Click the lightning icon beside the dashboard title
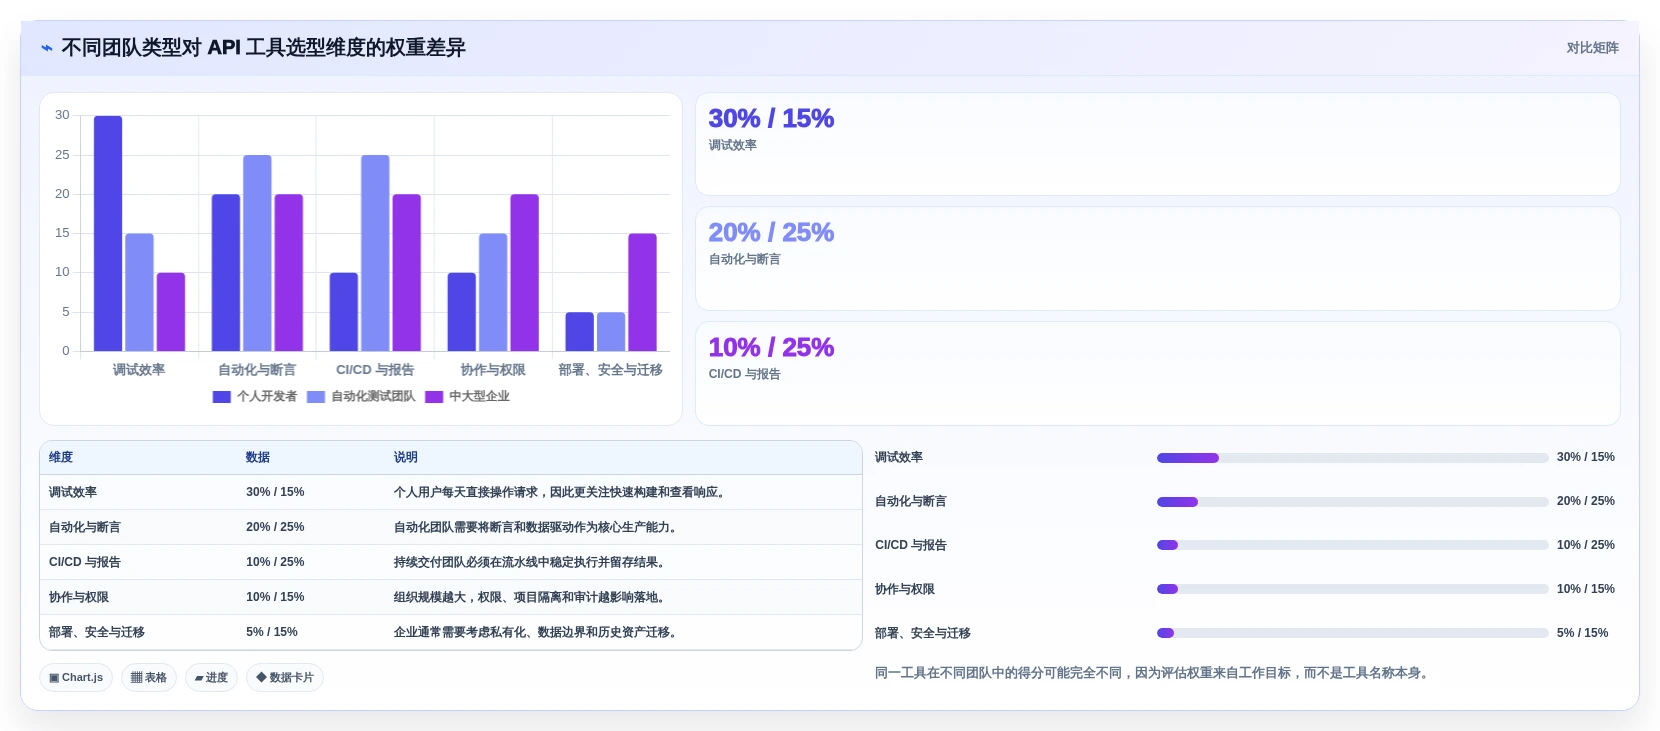 click(47, 48)
